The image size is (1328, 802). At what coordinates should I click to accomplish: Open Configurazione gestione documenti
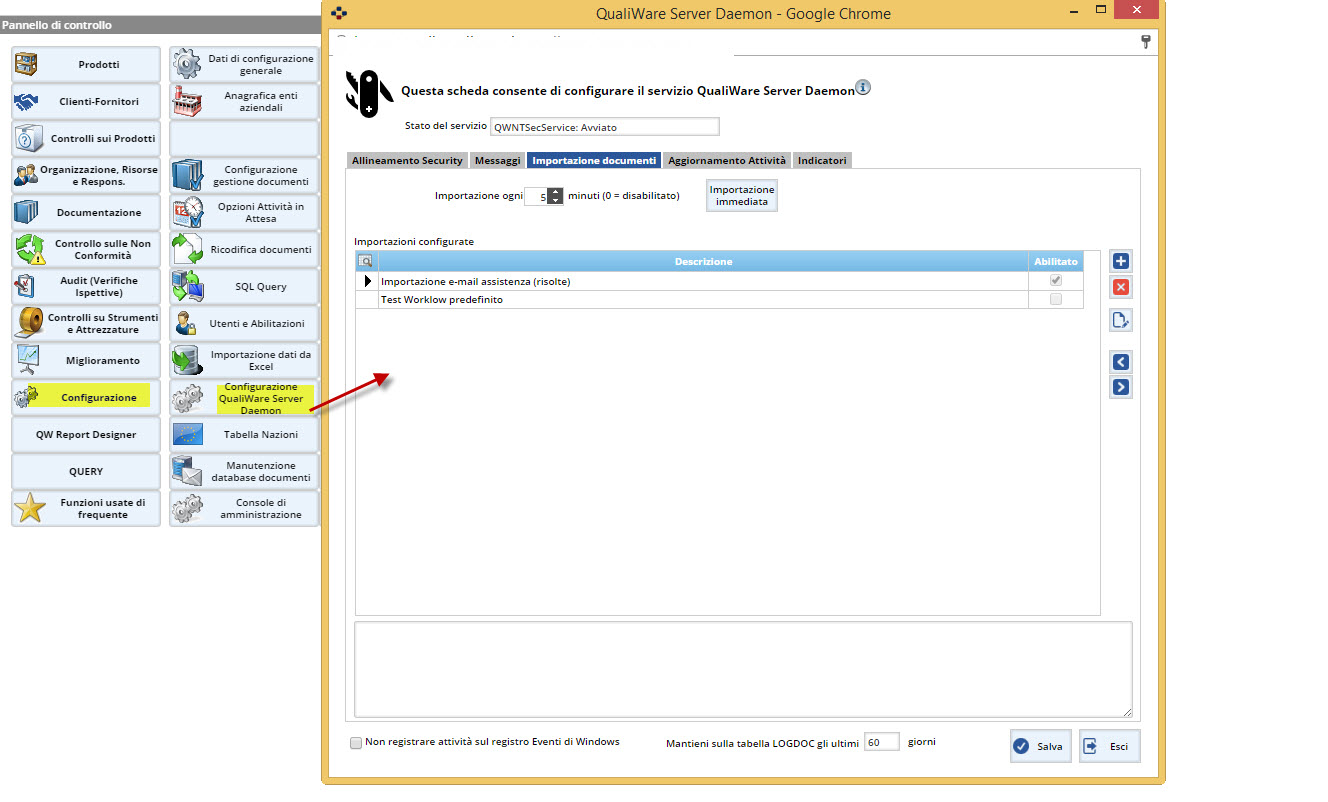(x=244, y=176)
